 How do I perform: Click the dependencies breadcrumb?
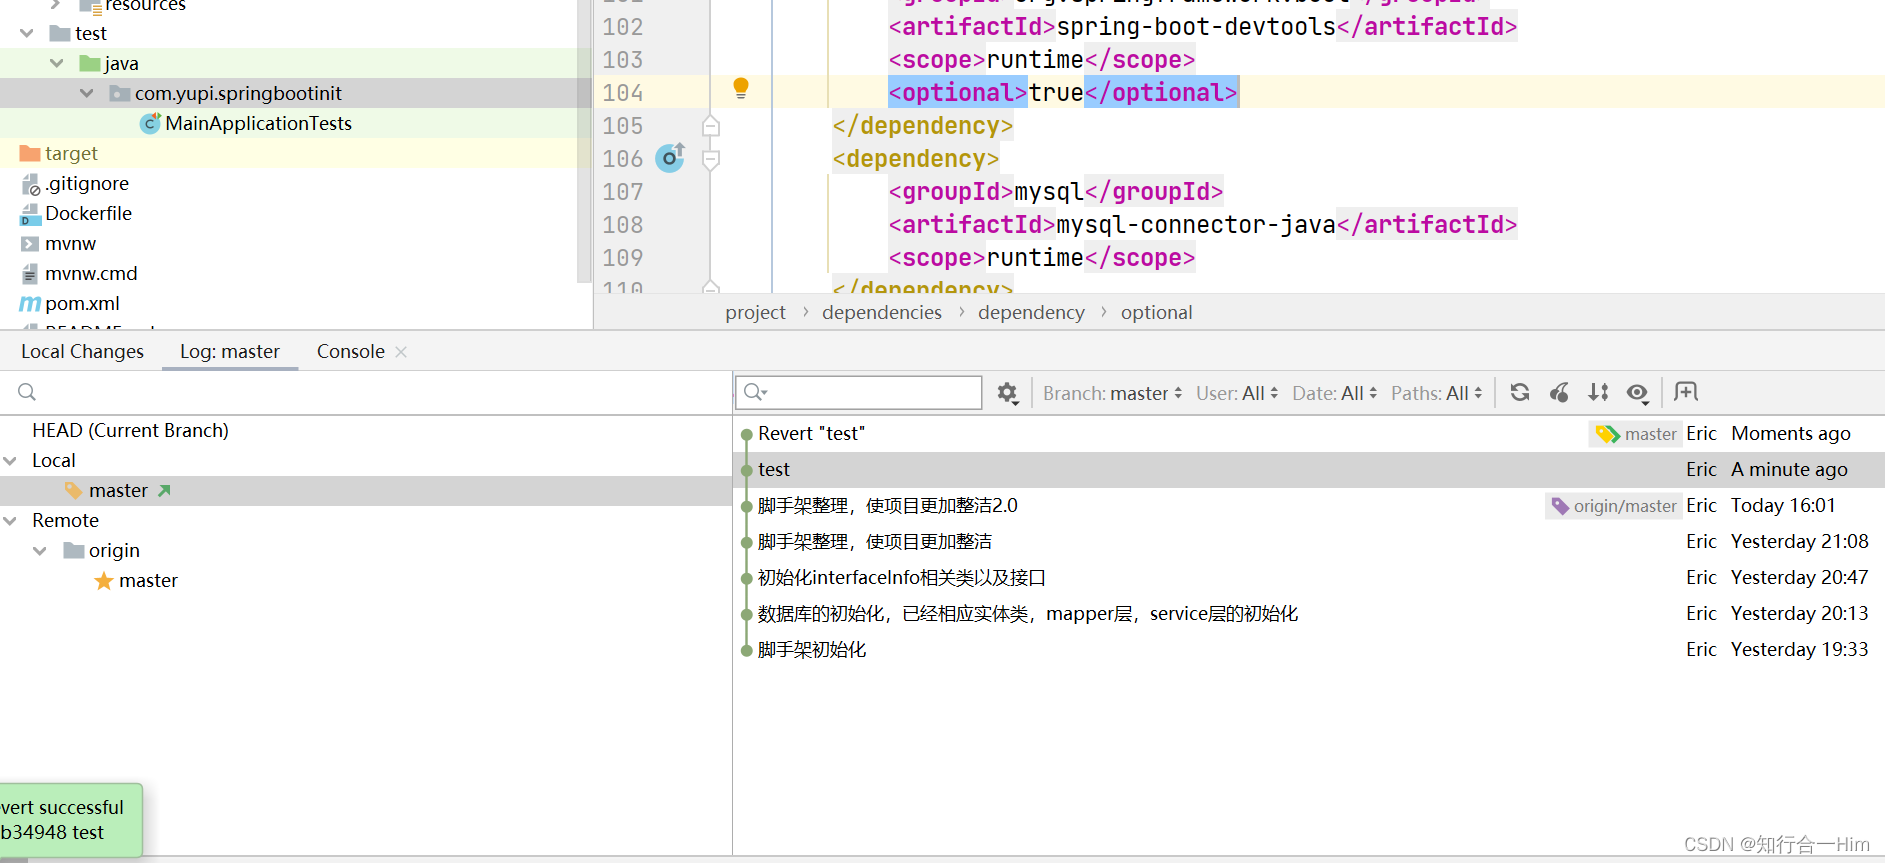pyautogui.click(x=881, y=312)
